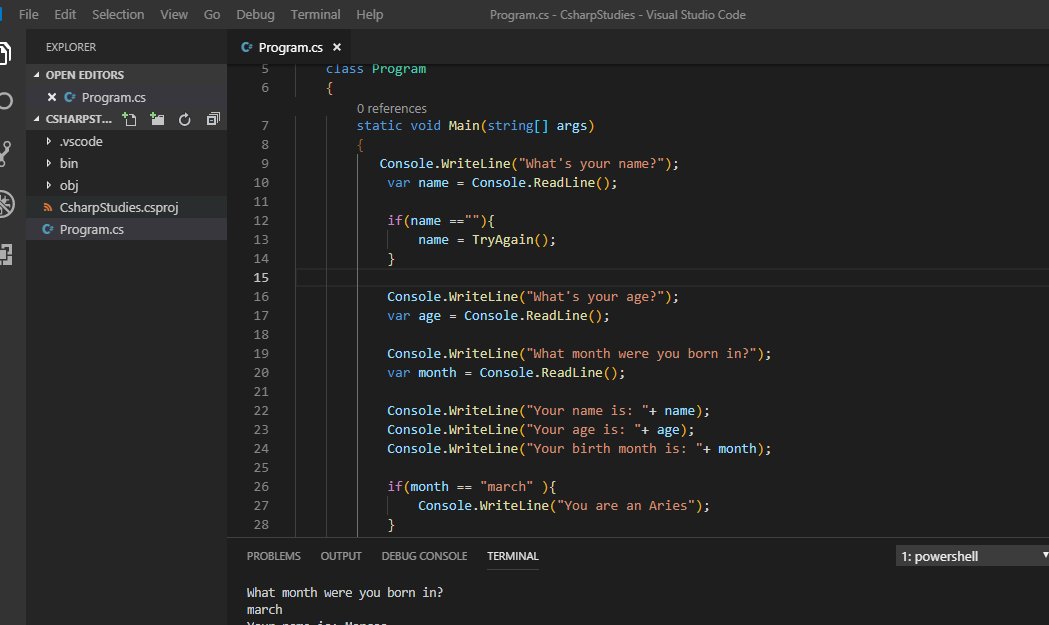Expand the obj folder
Image resolution: width=1049 pixels, height=625 pixels.
pyautogui.click(x=68, y=185)
